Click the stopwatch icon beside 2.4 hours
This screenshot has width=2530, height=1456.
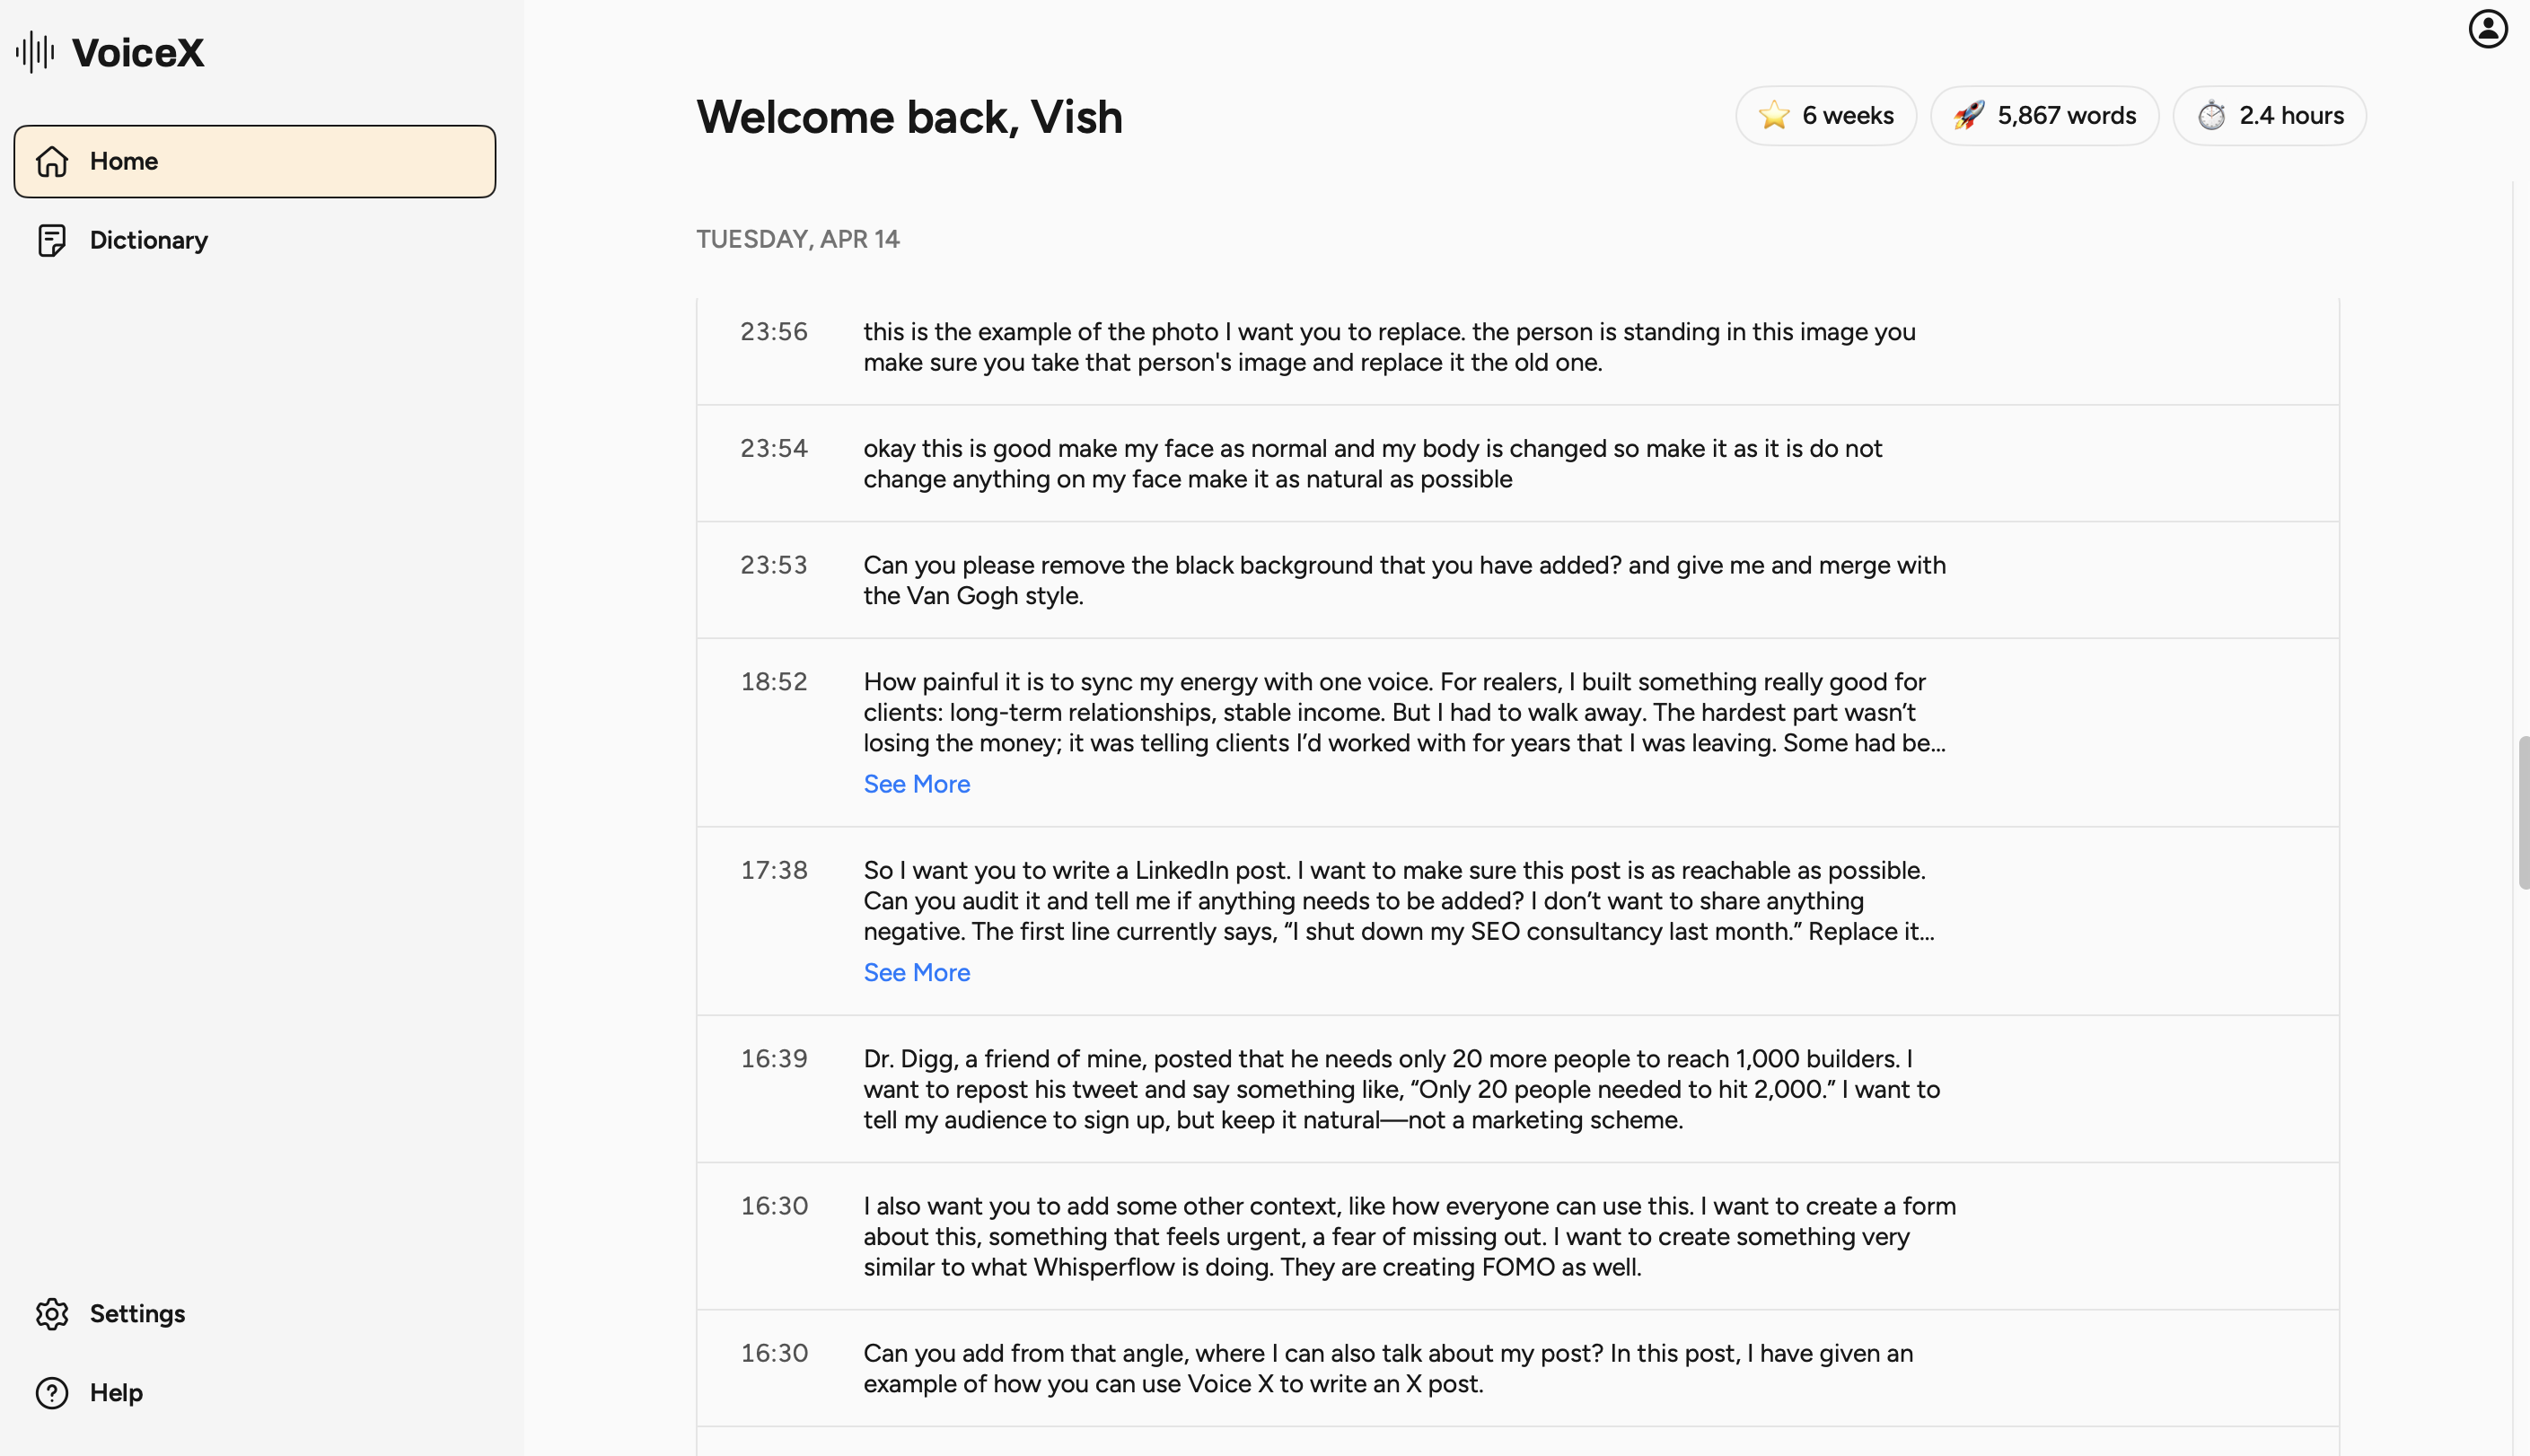click(x=2211, y=116)
